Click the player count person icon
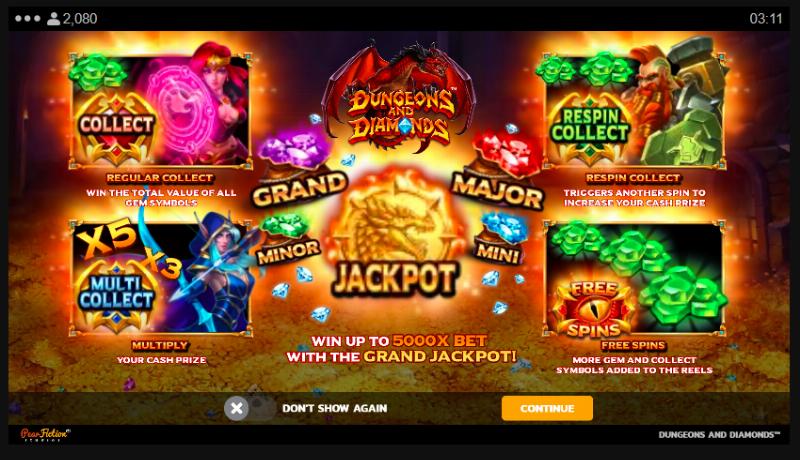This screenshot has width=800, height=460. point(54,19)
